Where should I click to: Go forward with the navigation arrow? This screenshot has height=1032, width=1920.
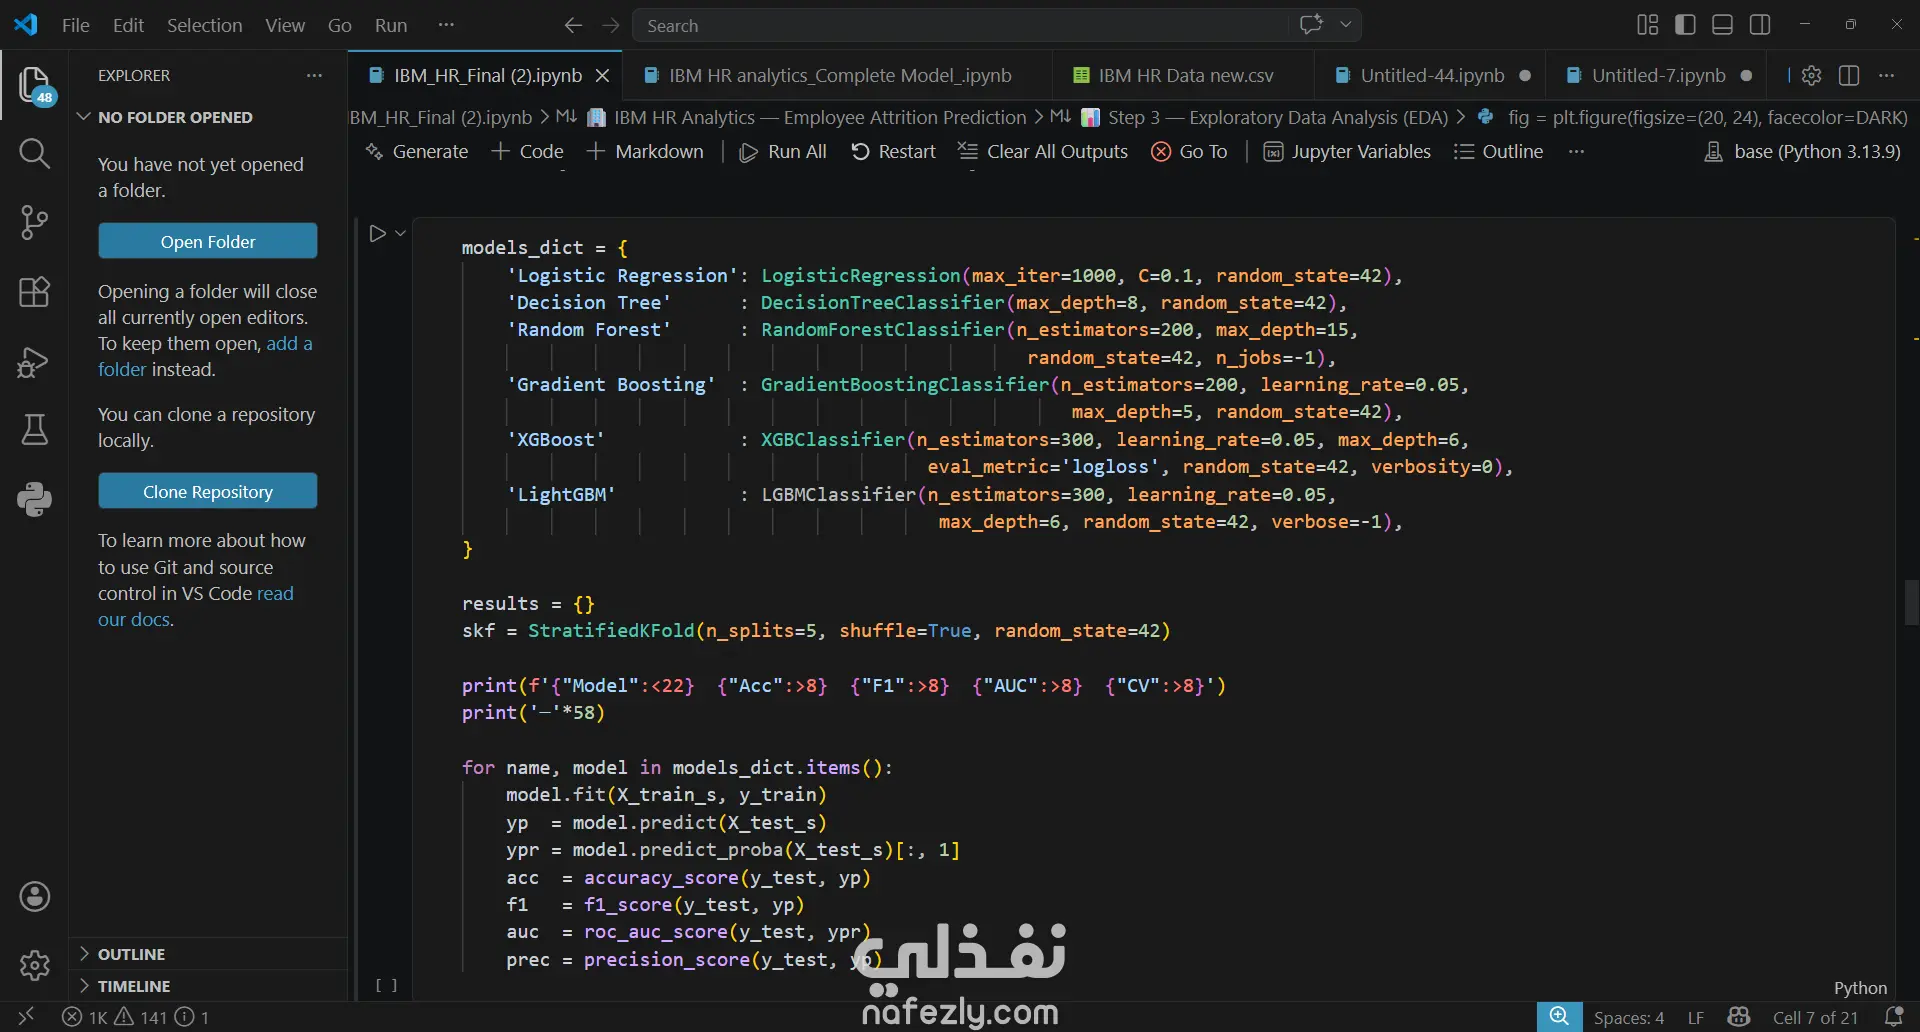click(611, 25)
